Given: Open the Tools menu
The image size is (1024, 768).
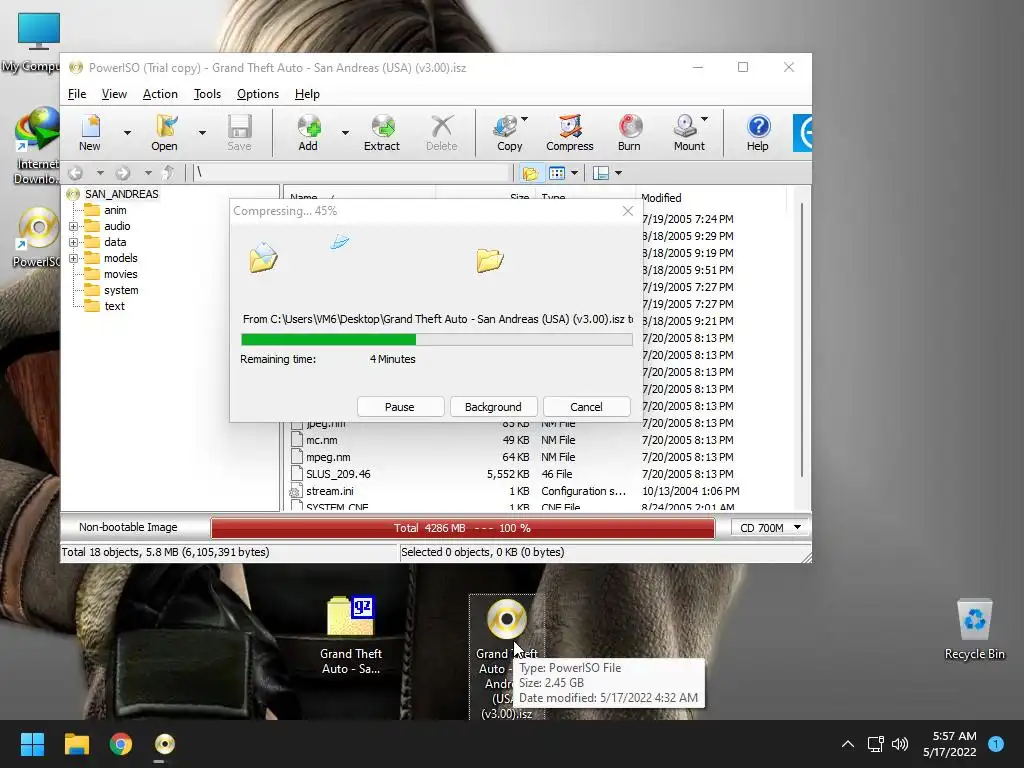Looking at the screenshot, I should [x=207, y=94].
